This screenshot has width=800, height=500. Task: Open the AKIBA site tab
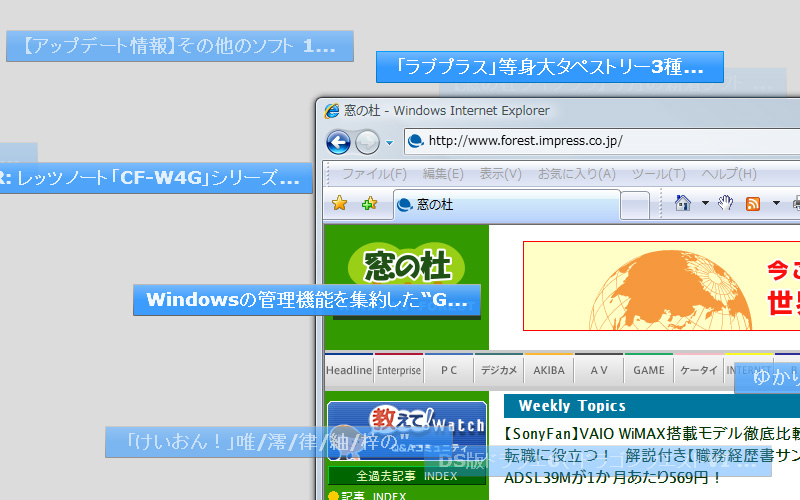coord(549,370)
